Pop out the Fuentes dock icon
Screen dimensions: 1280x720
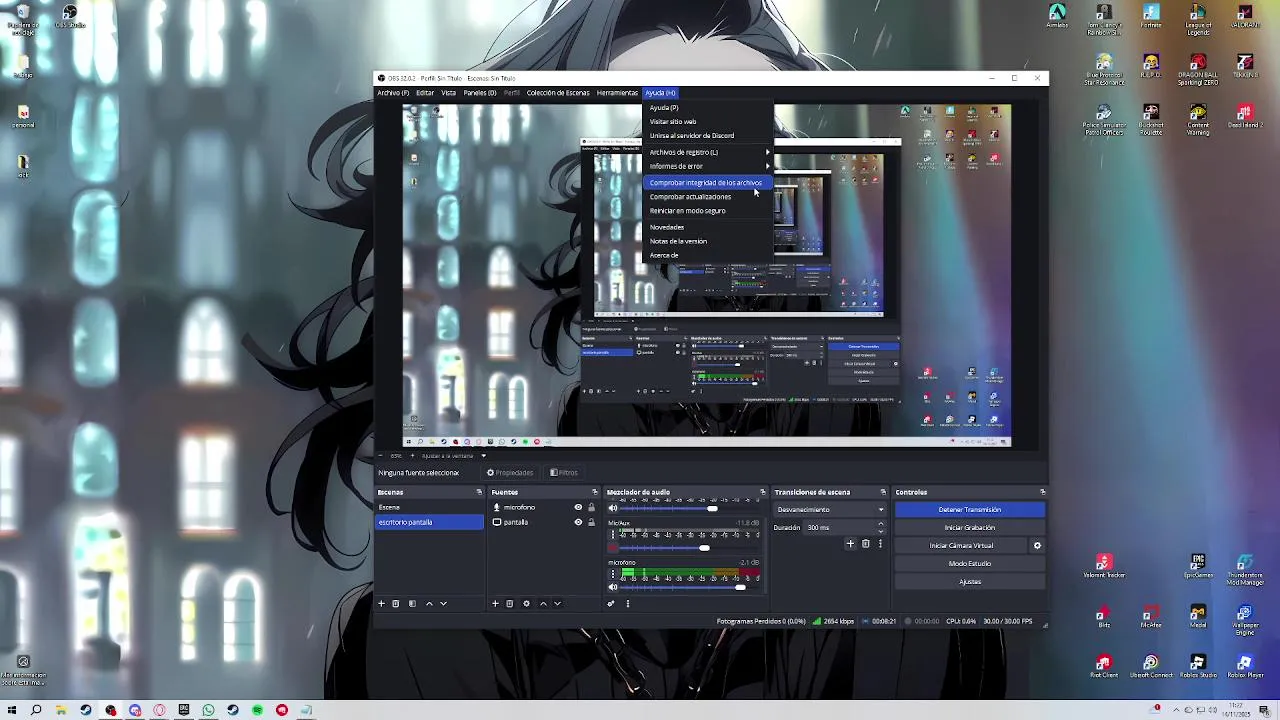coord(594,492)
